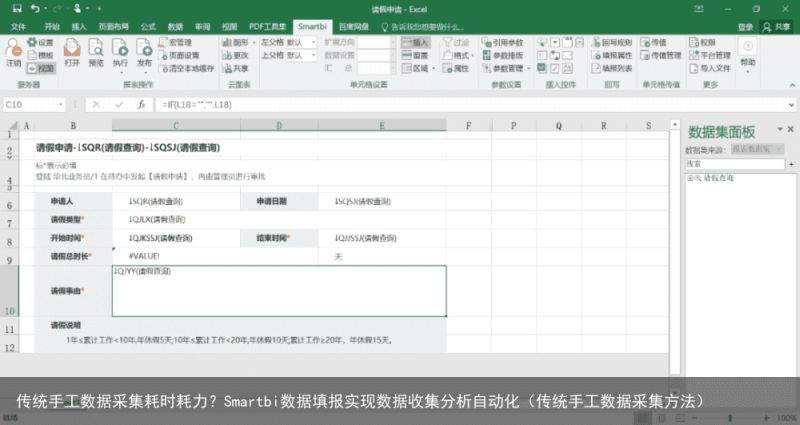The image size is (800, 425).
Task: Click the Save icon in quick access
Action: pyautogui.click(x=17, y=9)
